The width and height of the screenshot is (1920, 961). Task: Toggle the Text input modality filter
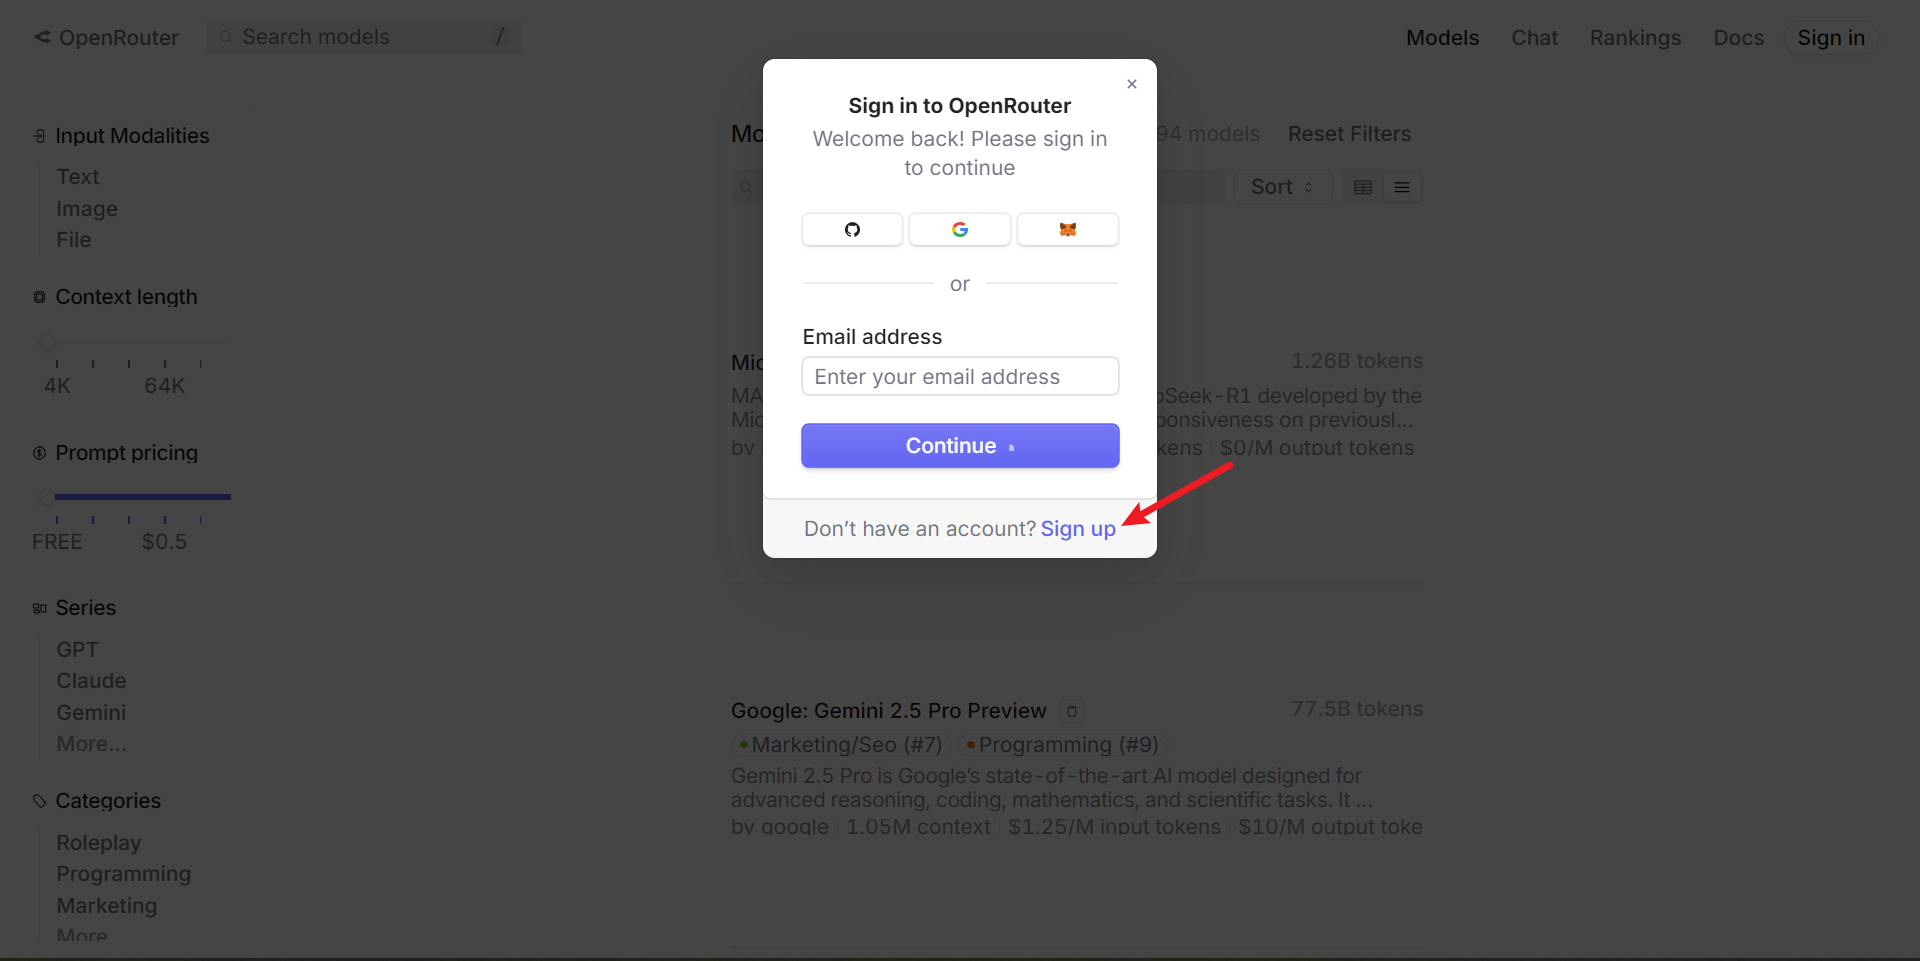78,177
